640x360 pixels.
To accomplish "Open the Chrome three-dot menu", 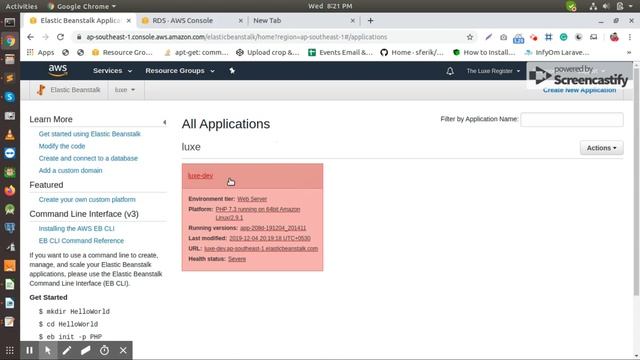I will tap(630, 37).
